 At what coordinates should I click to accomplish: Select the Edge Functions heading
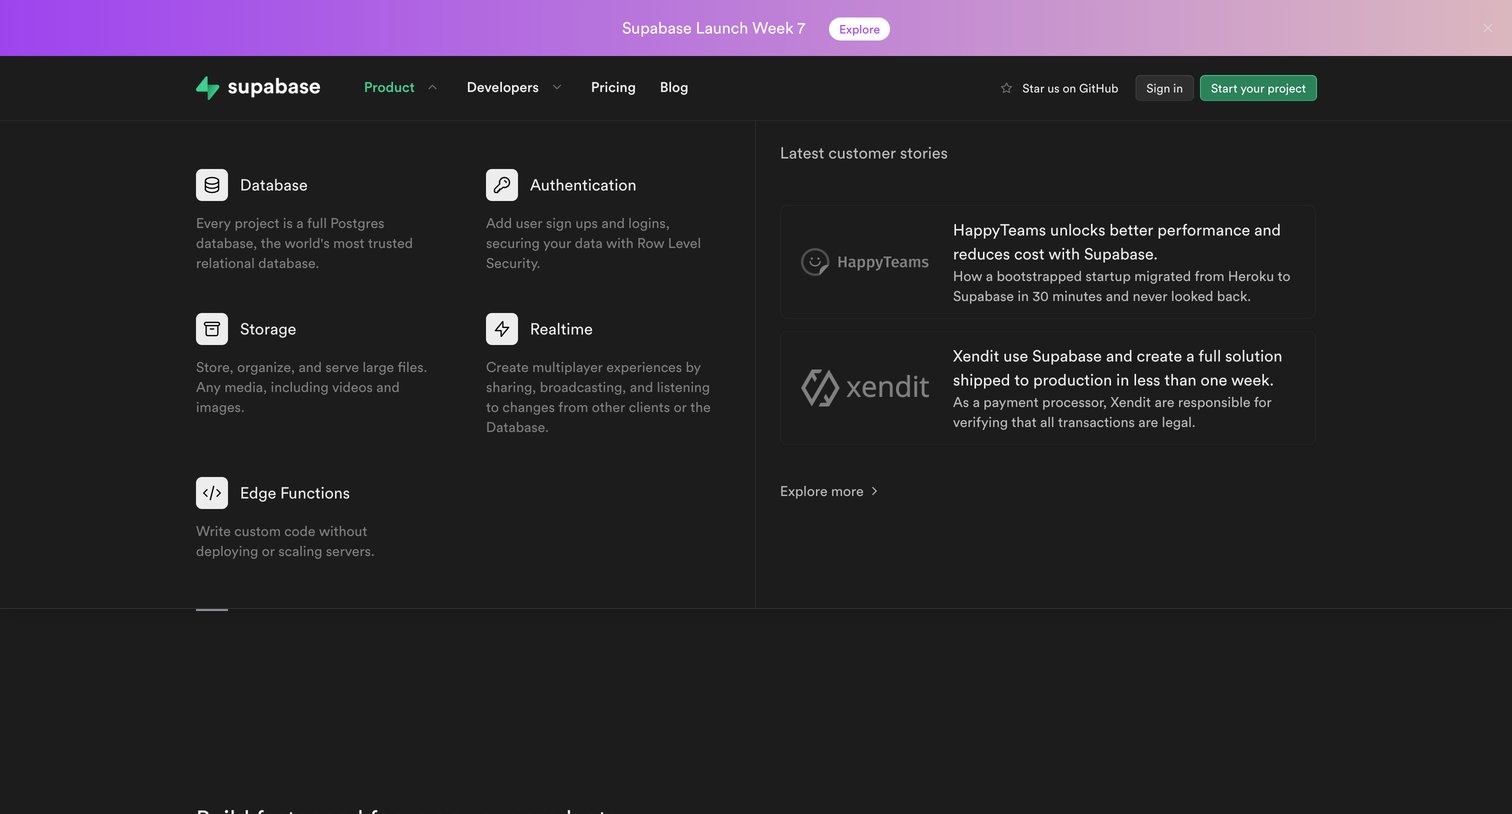(x=295, y=493)
